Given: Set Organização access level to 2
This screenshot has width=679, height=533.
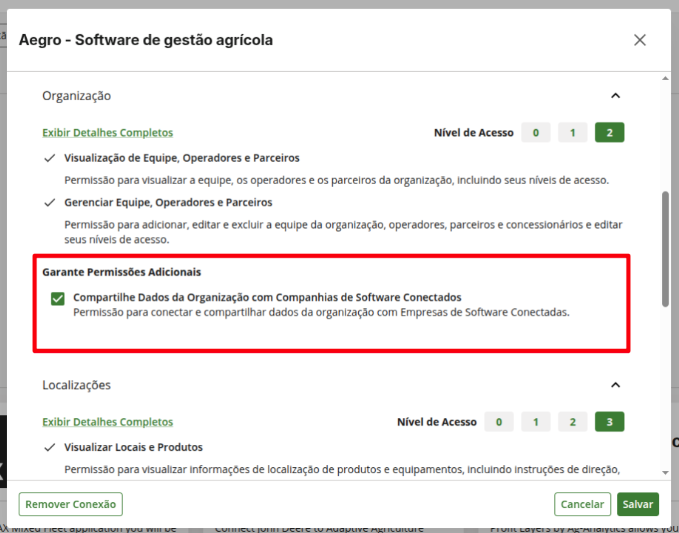Looking at the screenshot, I should pyautogui.click(x=609, y=132).
